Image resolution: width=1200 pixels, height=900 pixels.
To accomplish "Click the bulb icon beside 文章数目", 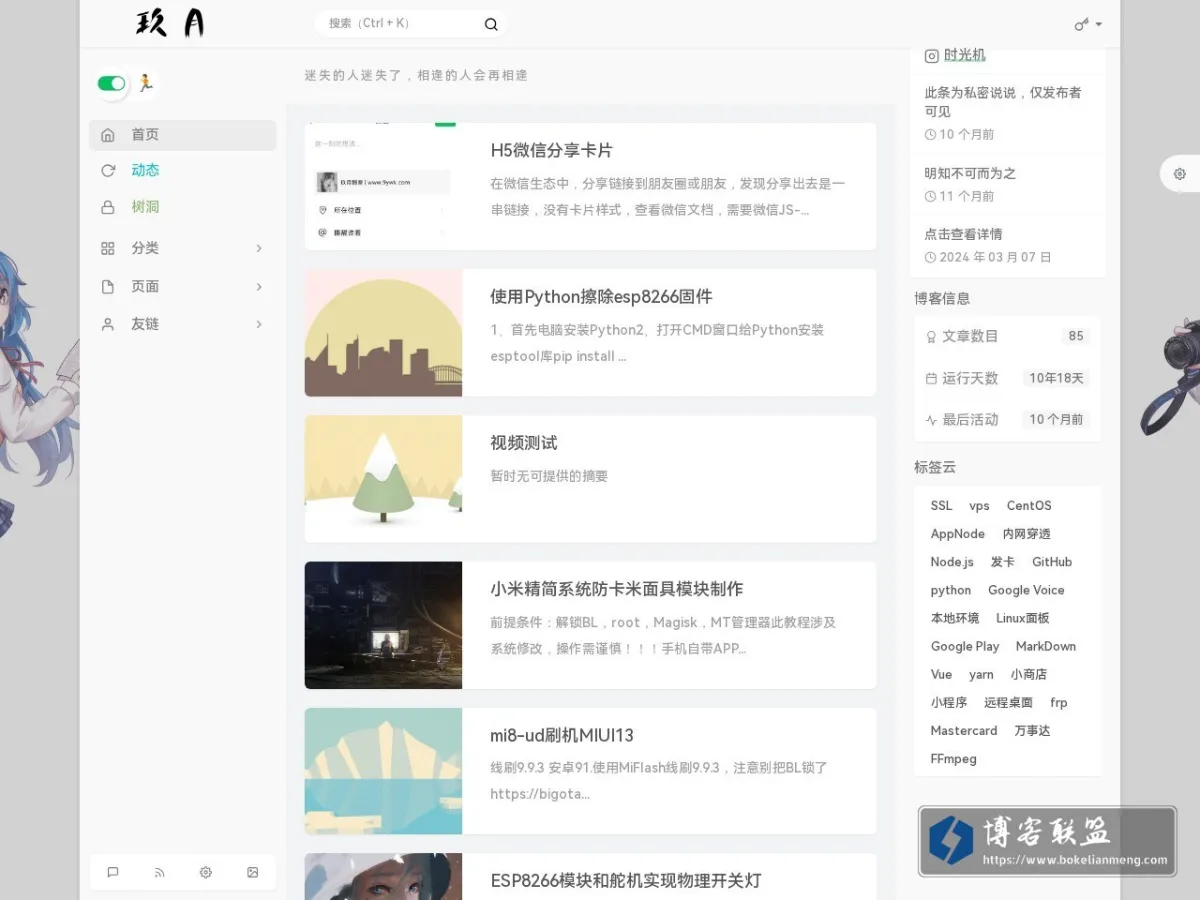I will 931,337.
